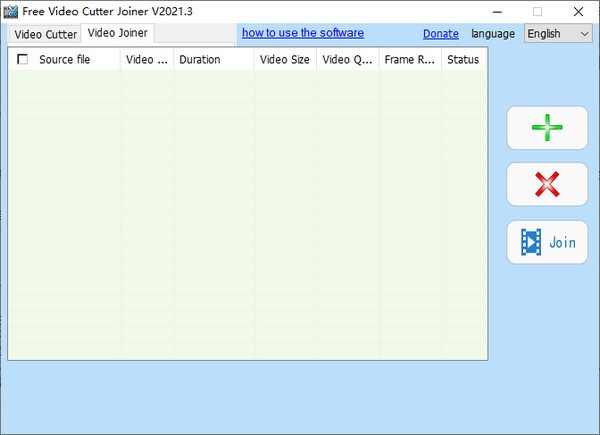Select the Video Joiner tab
This screenshot has width=600, height=435.
[117, 33]
